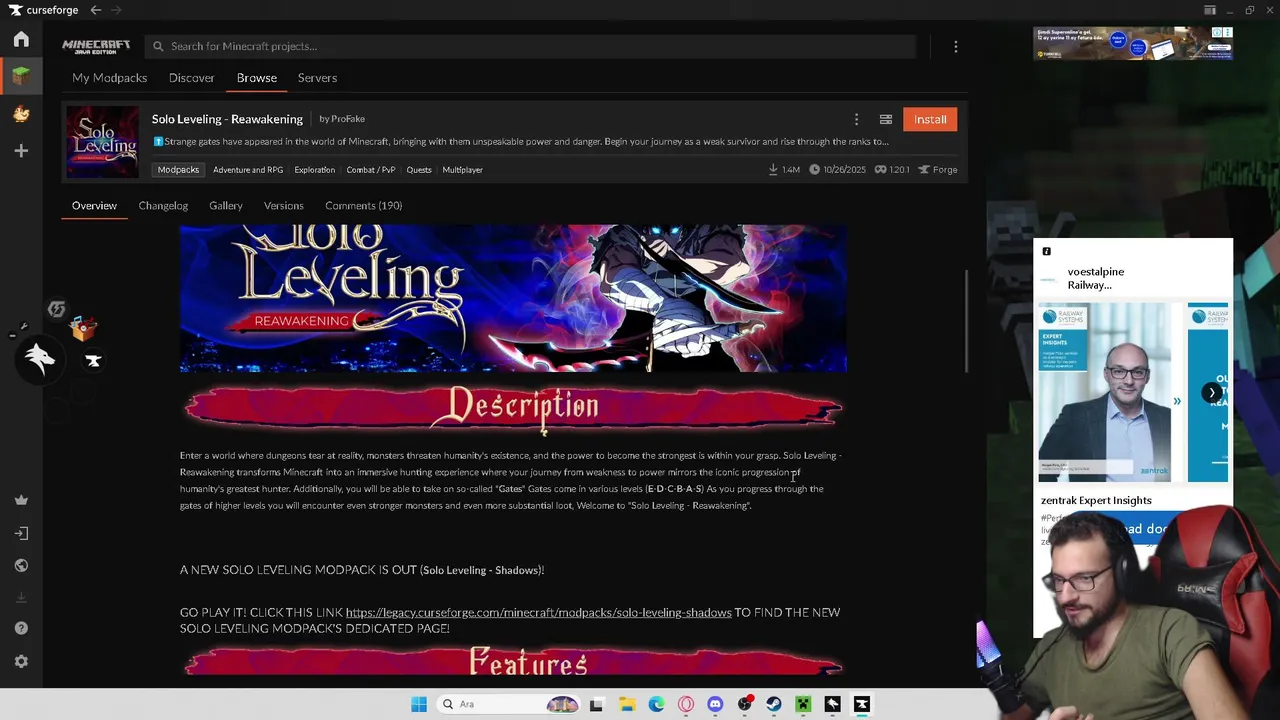Click the page vertical scrollbar

point(966,320)
